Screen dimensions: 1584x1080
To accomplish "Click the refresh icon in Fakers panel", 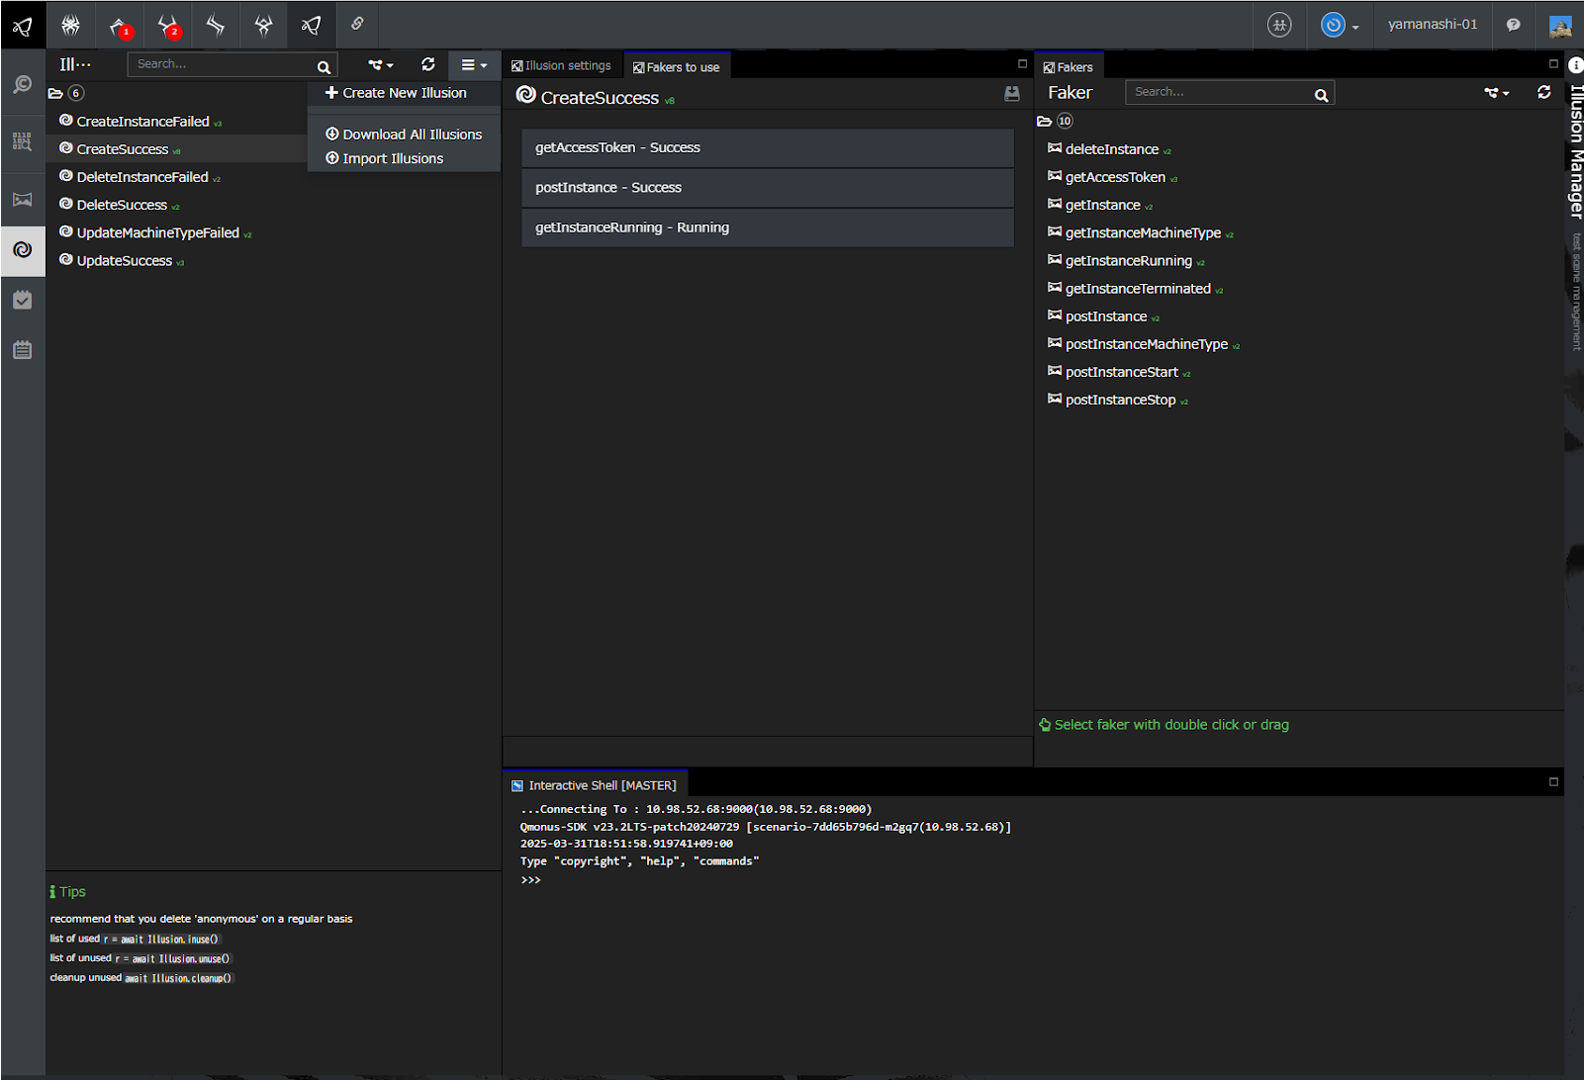I will [1543, 92].
